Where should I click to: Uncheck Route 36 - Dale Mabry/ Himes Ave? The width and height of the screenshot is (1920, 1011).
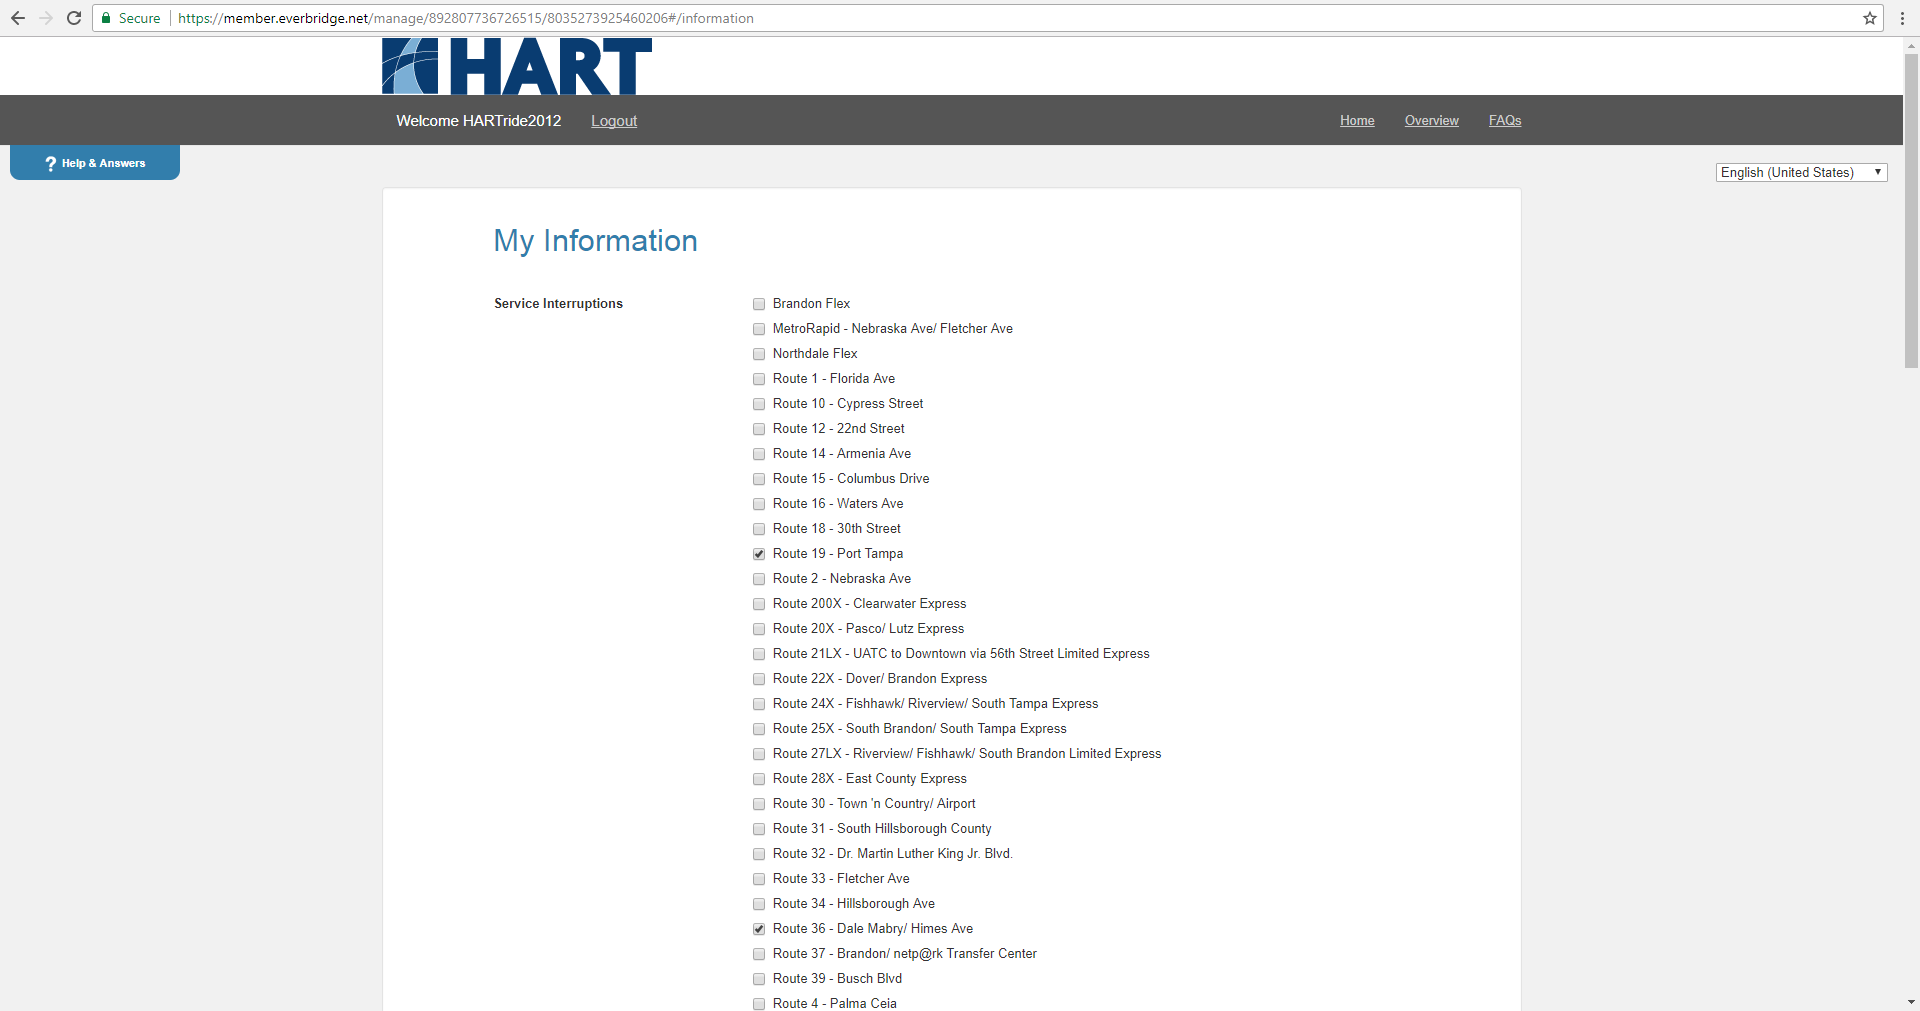(x=759, y=929)
